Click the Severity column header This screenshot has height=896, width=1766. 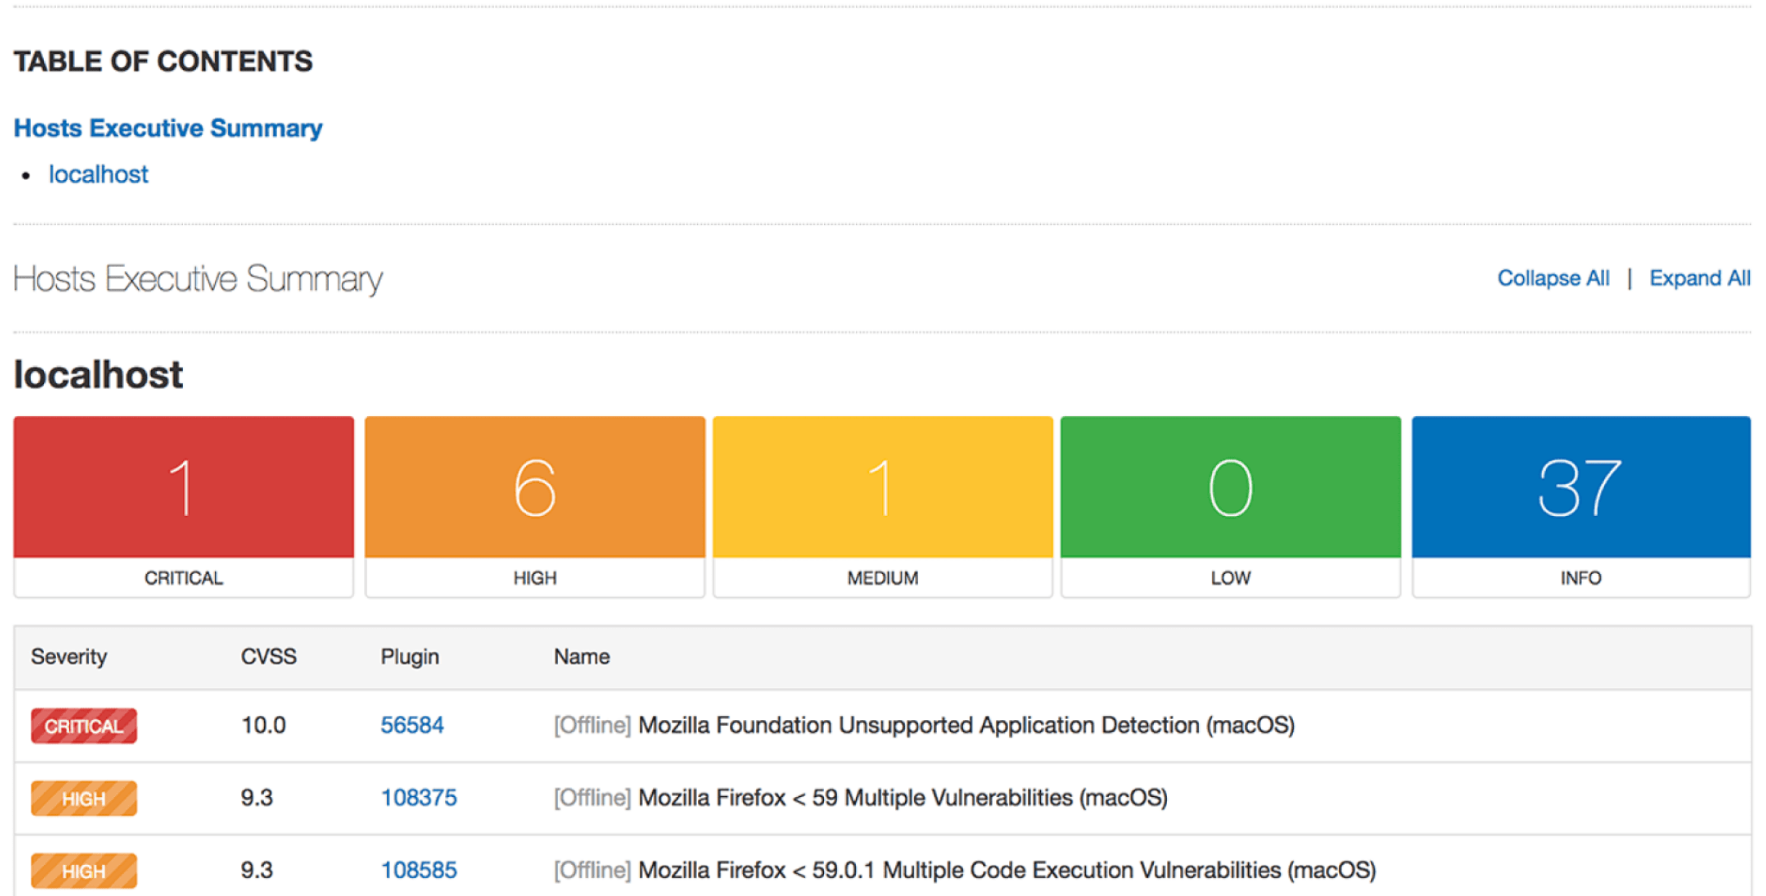point(69,657)
